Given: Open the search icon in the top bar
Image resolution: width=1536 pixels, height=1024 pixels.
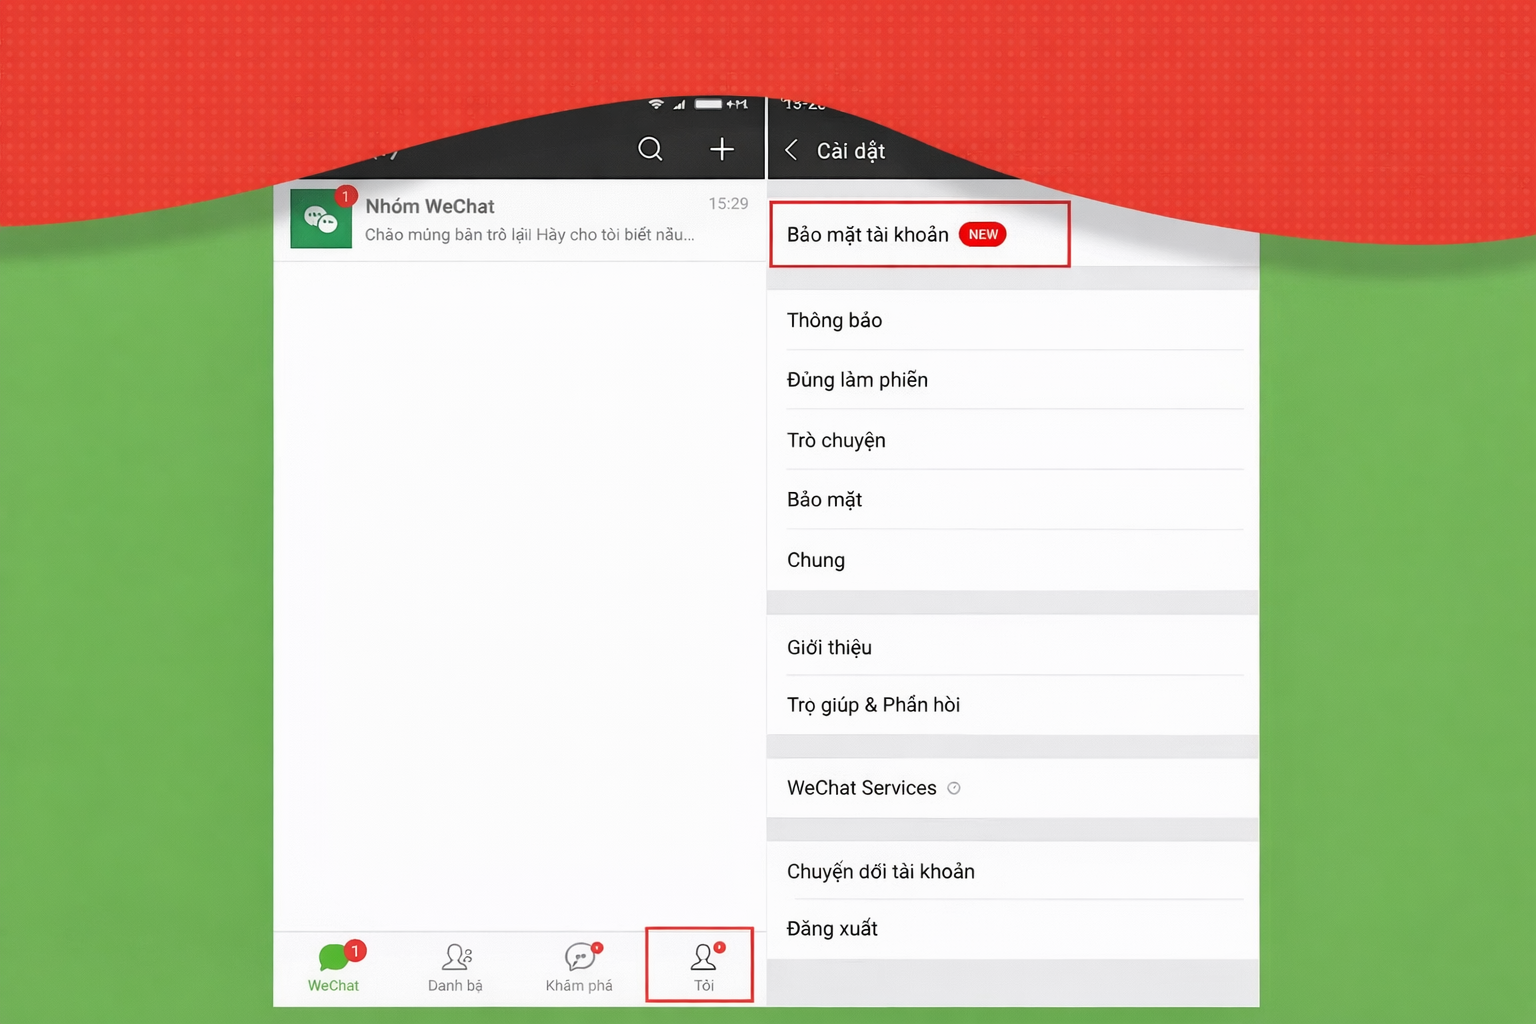Looking at the screenshot, I should click(x=650, y=148).
